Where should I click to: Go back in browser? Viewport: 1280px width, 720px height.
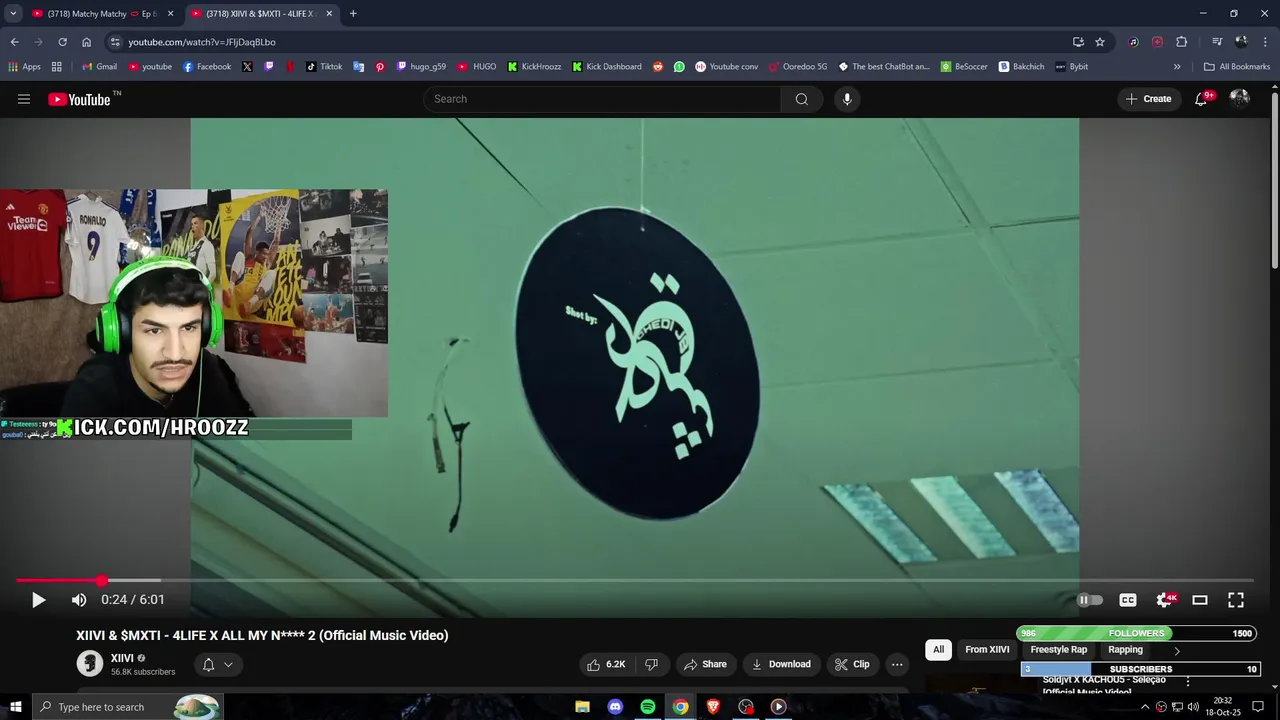pos(14,42)
